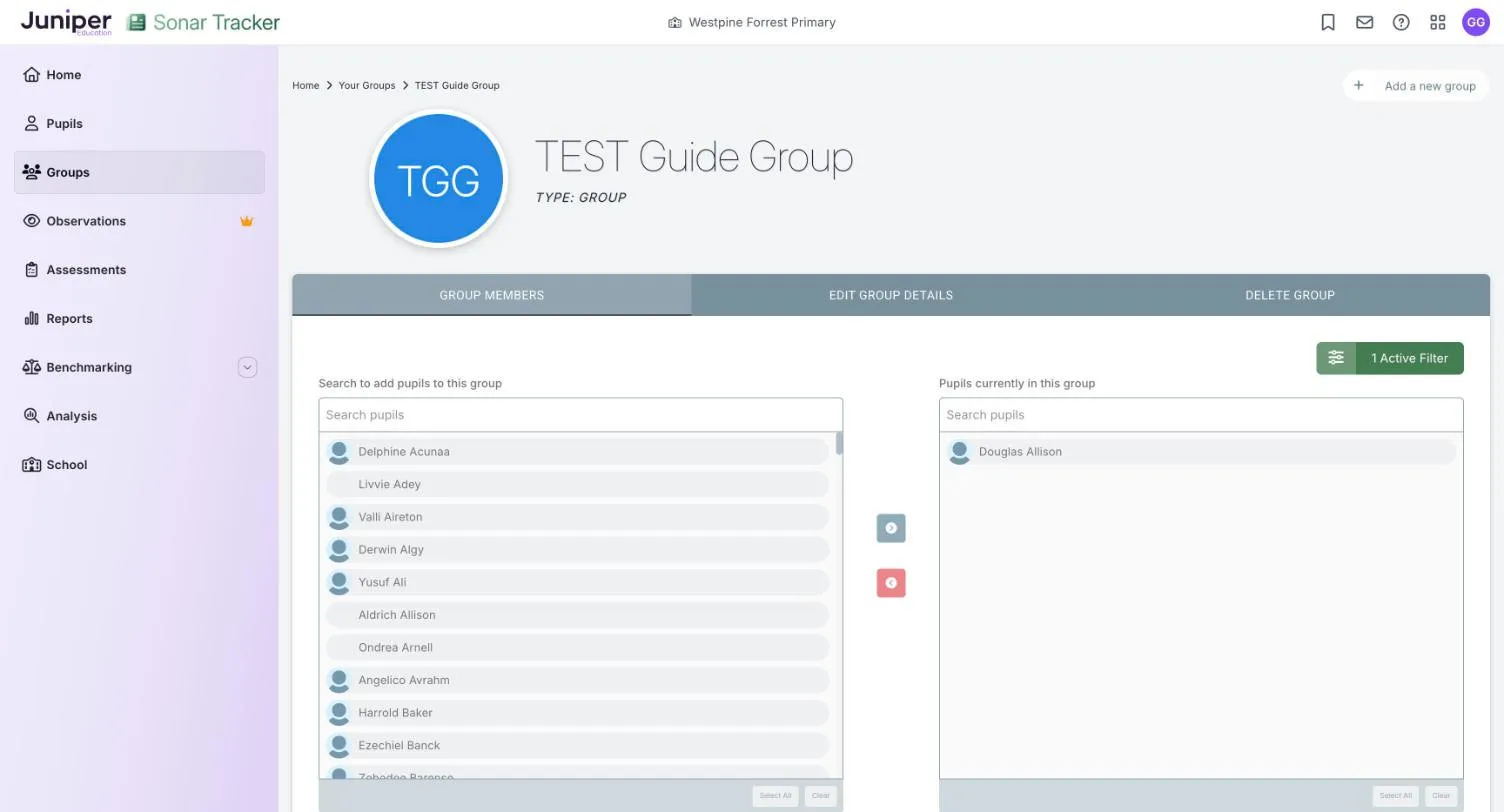Click the Home breadcrumb link
Image resolution: width=1504 pixels, height=812 pixels.
point(305,85)
